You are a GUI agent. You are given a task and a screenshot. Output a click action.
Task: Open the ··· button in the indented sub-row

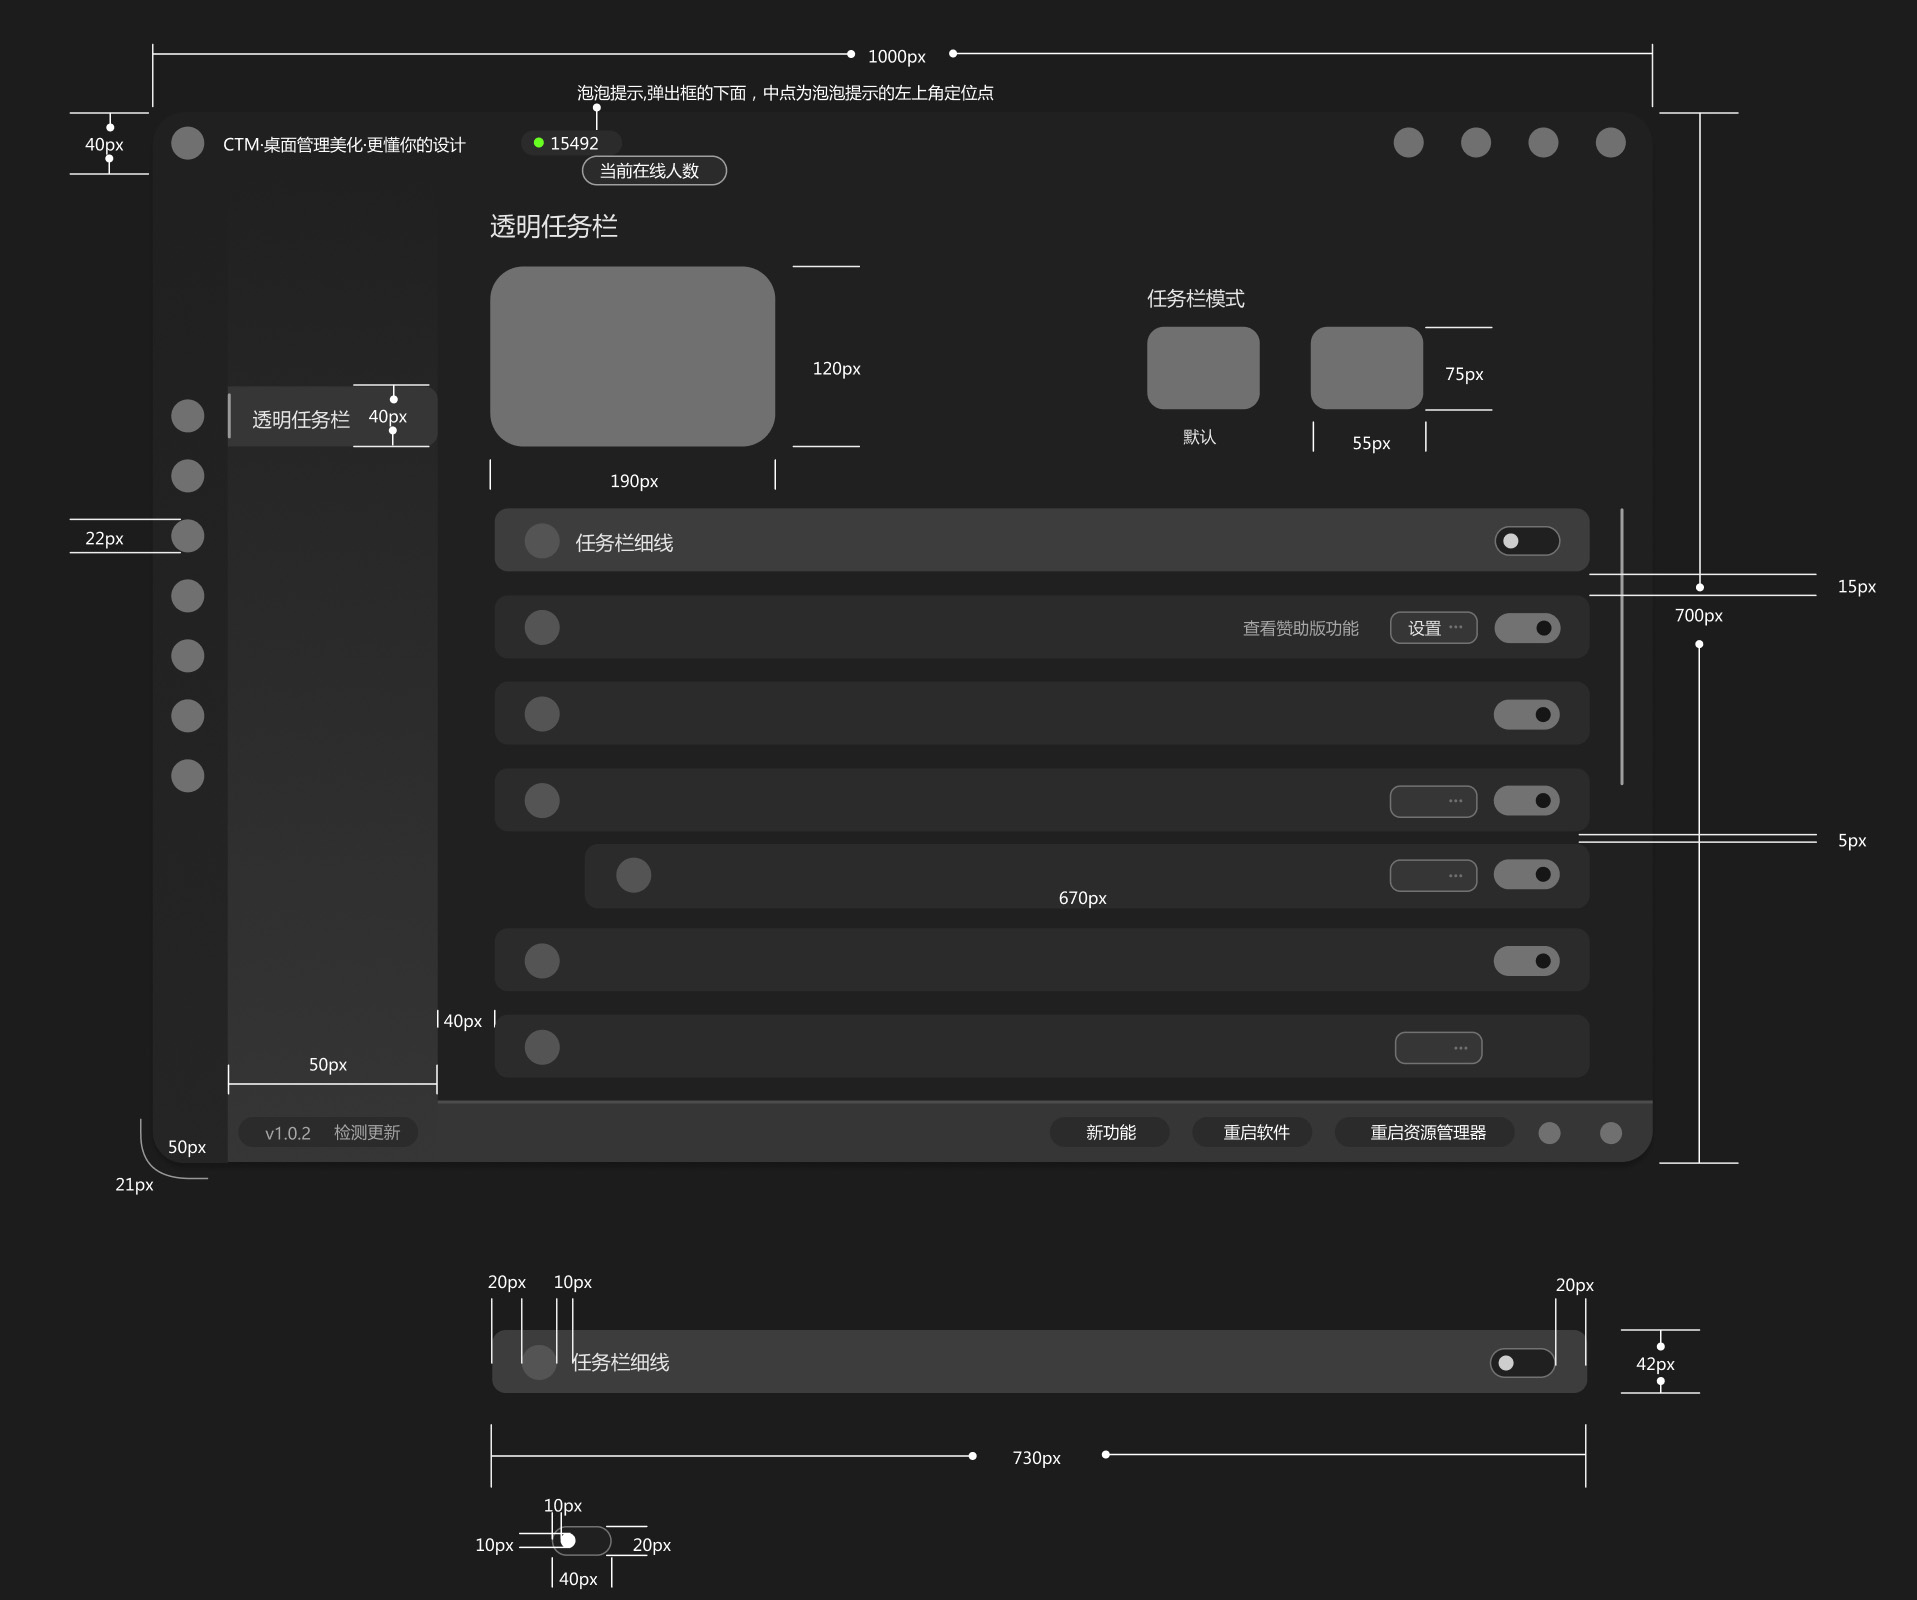click(1433, 875)
